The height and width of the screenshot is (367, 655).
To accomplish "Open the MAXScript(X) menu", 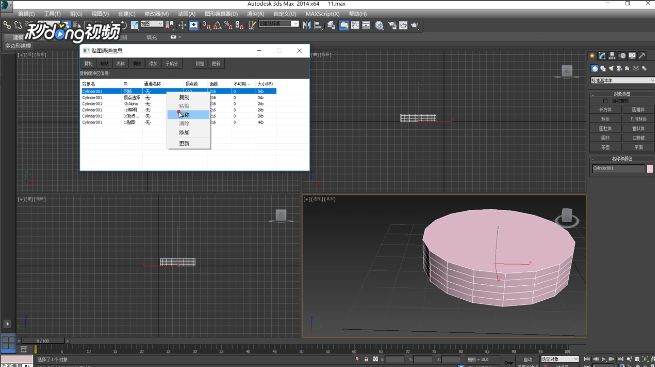I will (322, 14).
